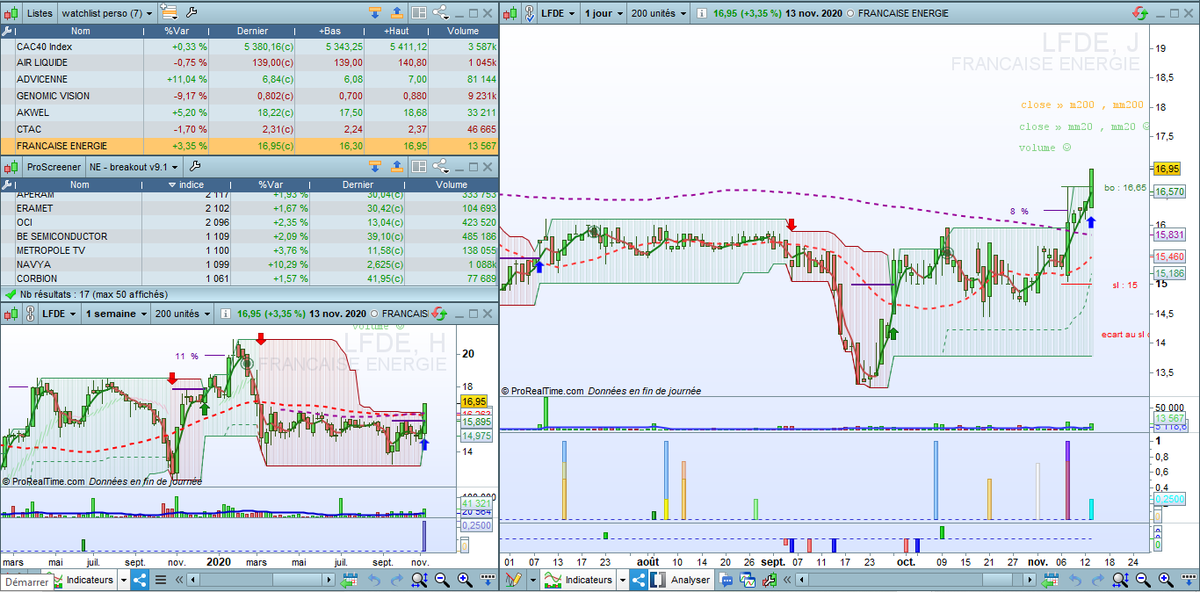Sort screener by indice column header
This screenshot has width=1200, height=592.
click(x=187, y=185)
